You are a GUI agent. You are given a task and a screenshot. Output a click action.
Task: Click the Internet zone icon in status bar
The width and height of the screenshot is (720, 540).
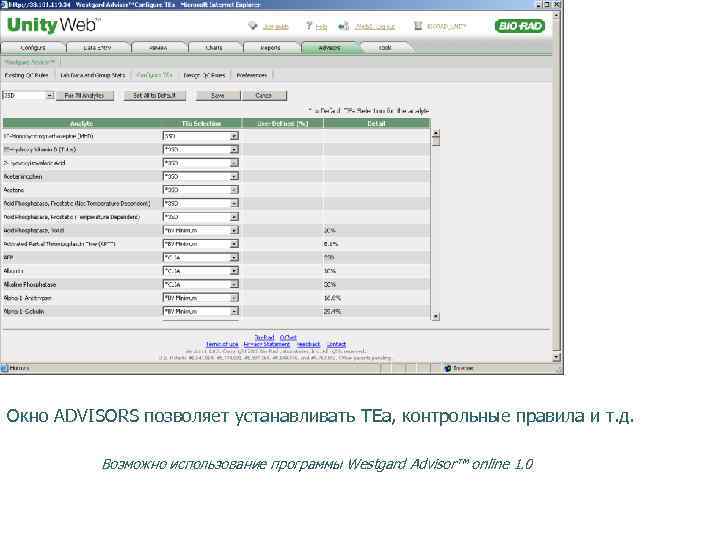click(x=447, y=368)
